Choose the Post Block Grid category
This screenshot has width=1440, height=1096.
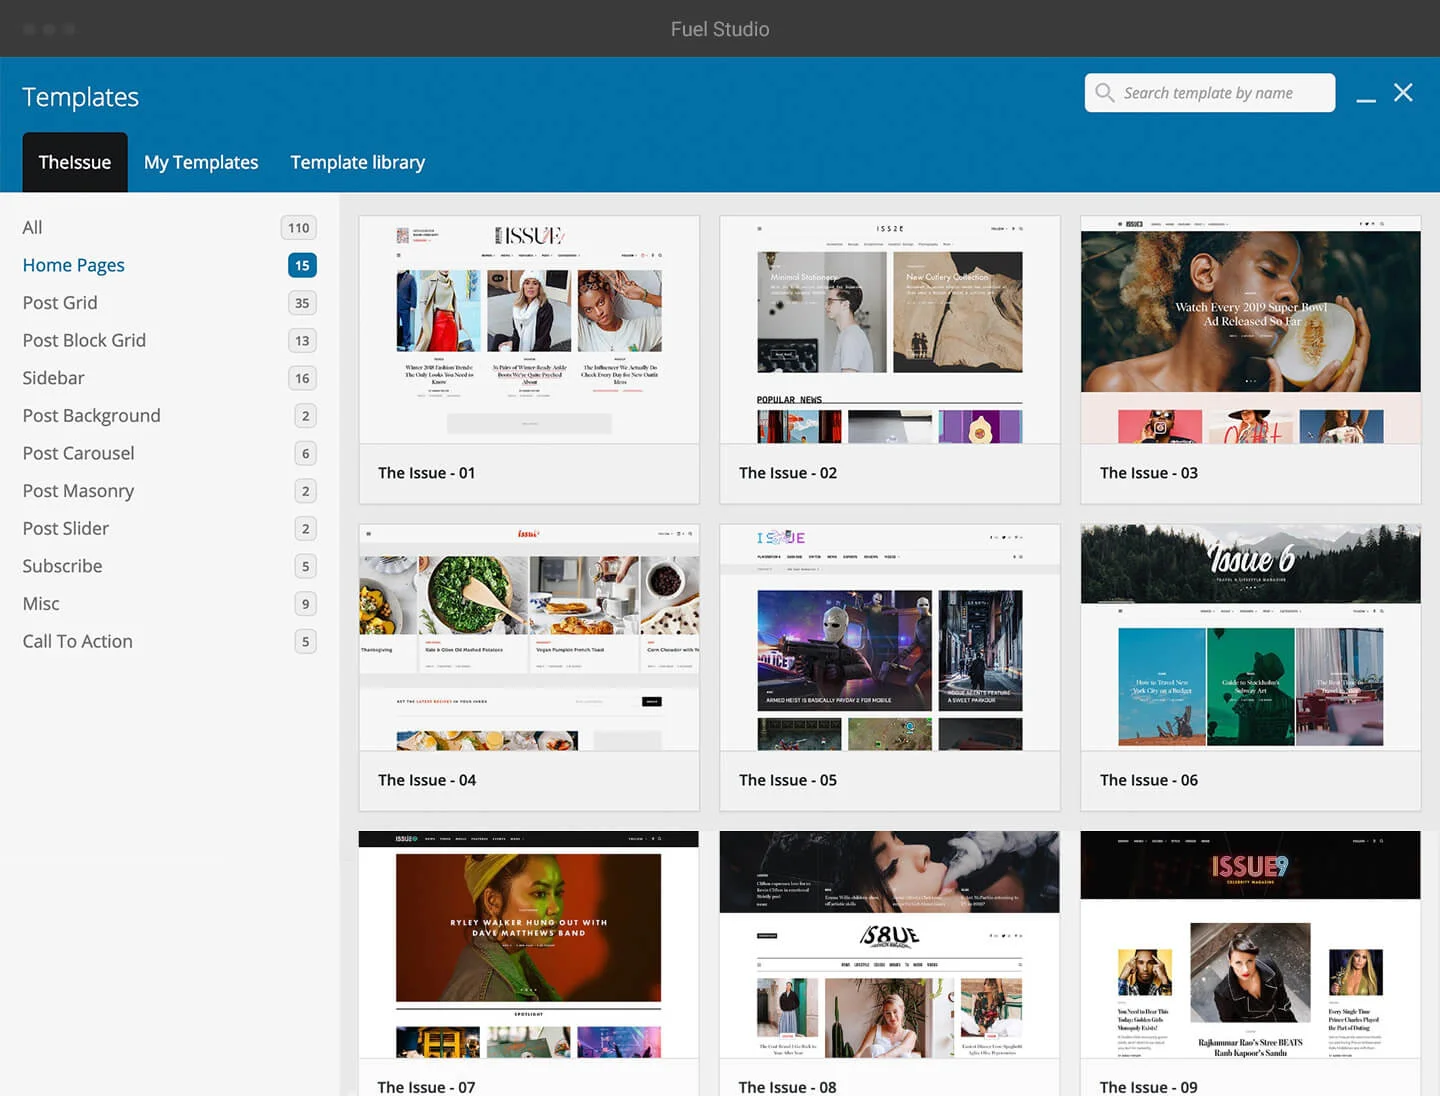click(84, 341)
